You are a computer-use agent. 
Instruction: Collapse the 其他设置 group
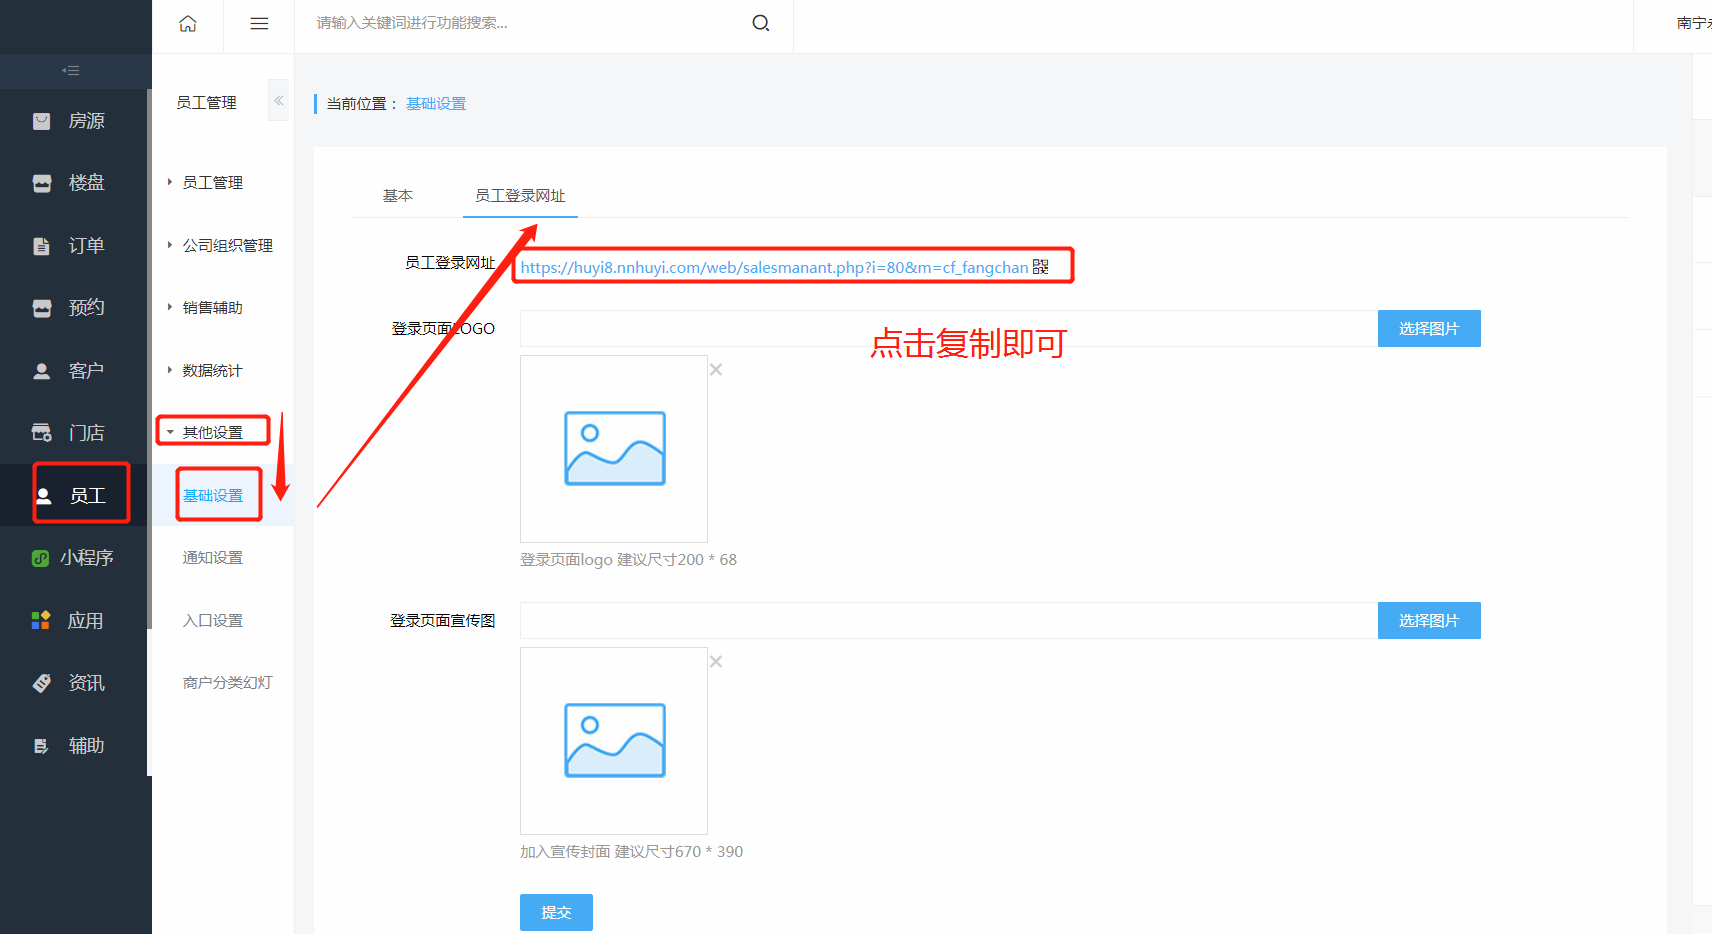[x=213, y=433]
